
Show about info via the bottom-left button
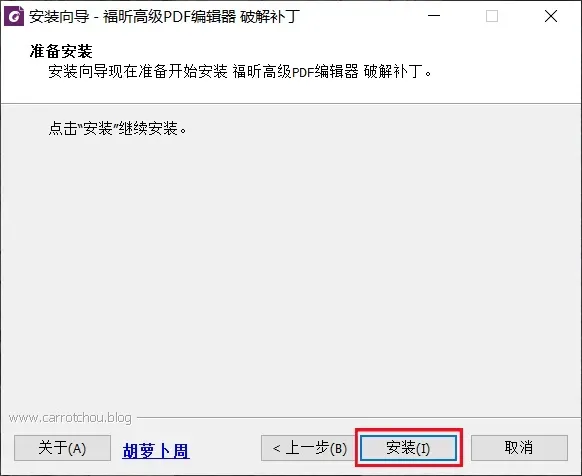pos(62,448)
